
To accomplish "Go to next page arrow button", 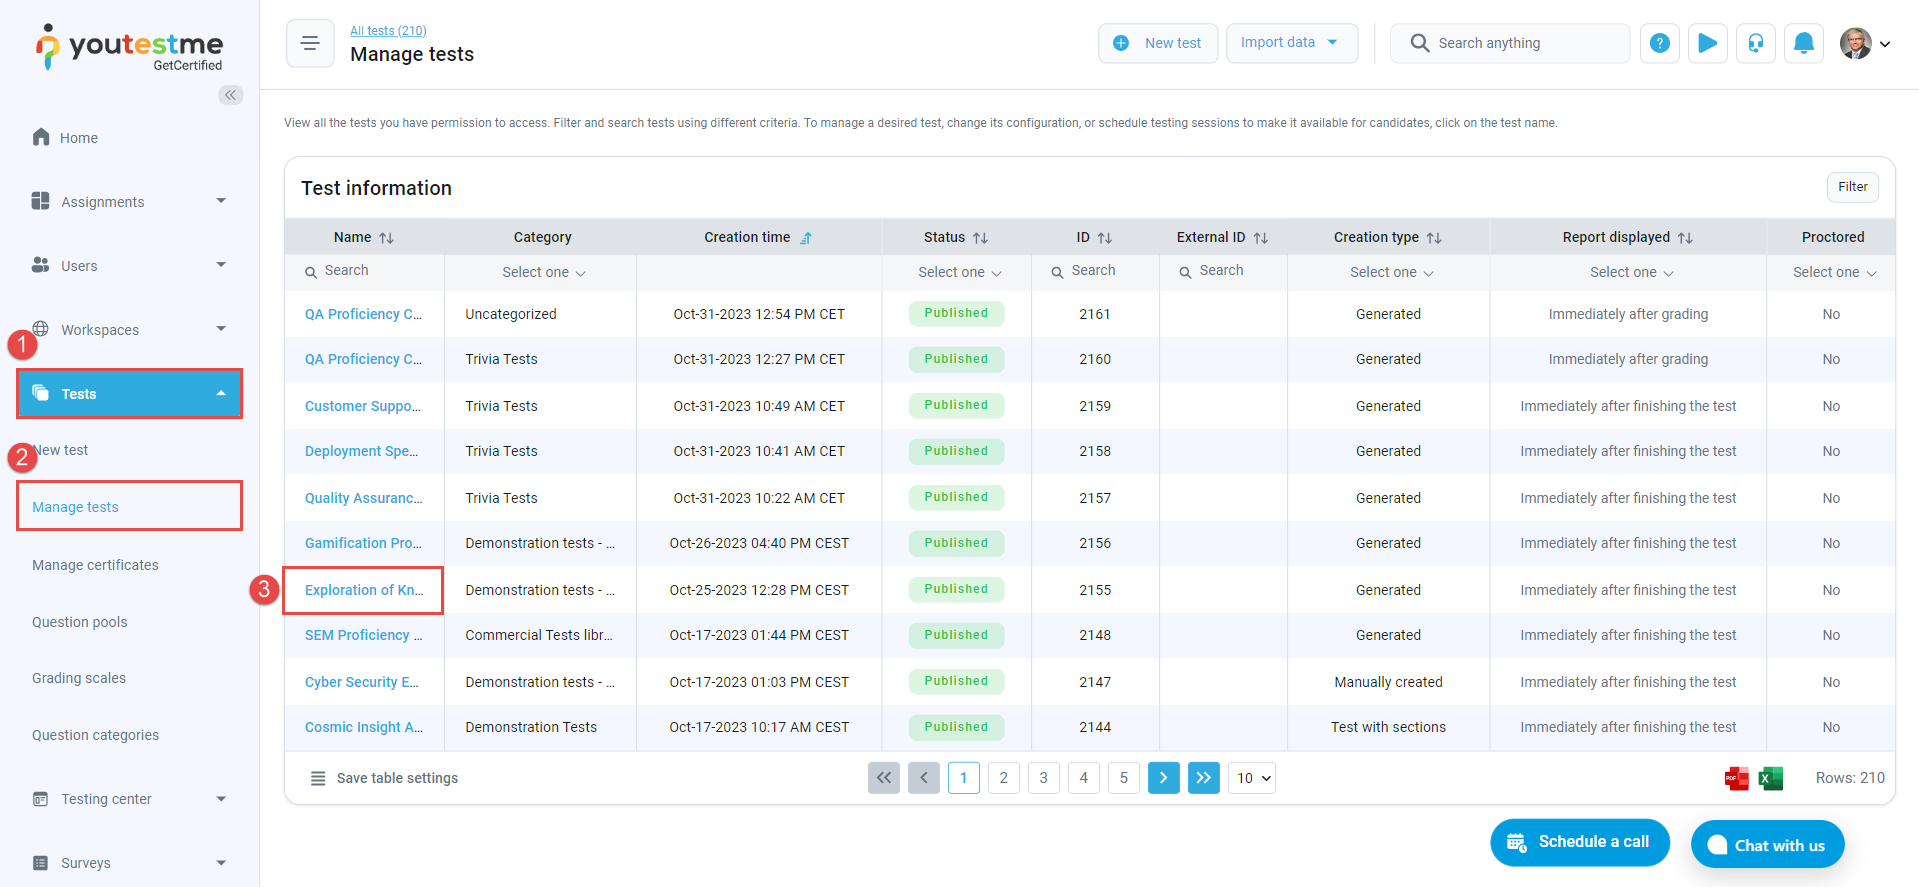I will tap(1164, 778).
